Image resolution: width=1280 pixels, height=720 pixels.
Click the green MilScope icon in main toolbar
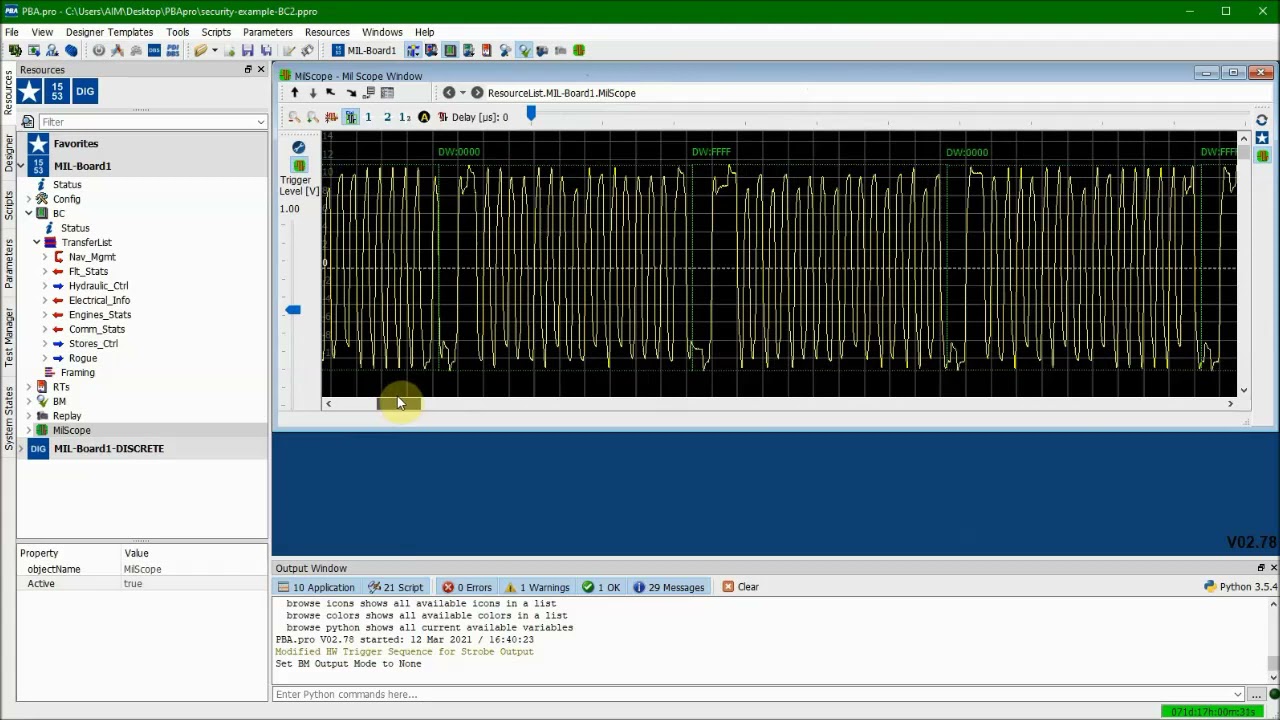point(579,50)
